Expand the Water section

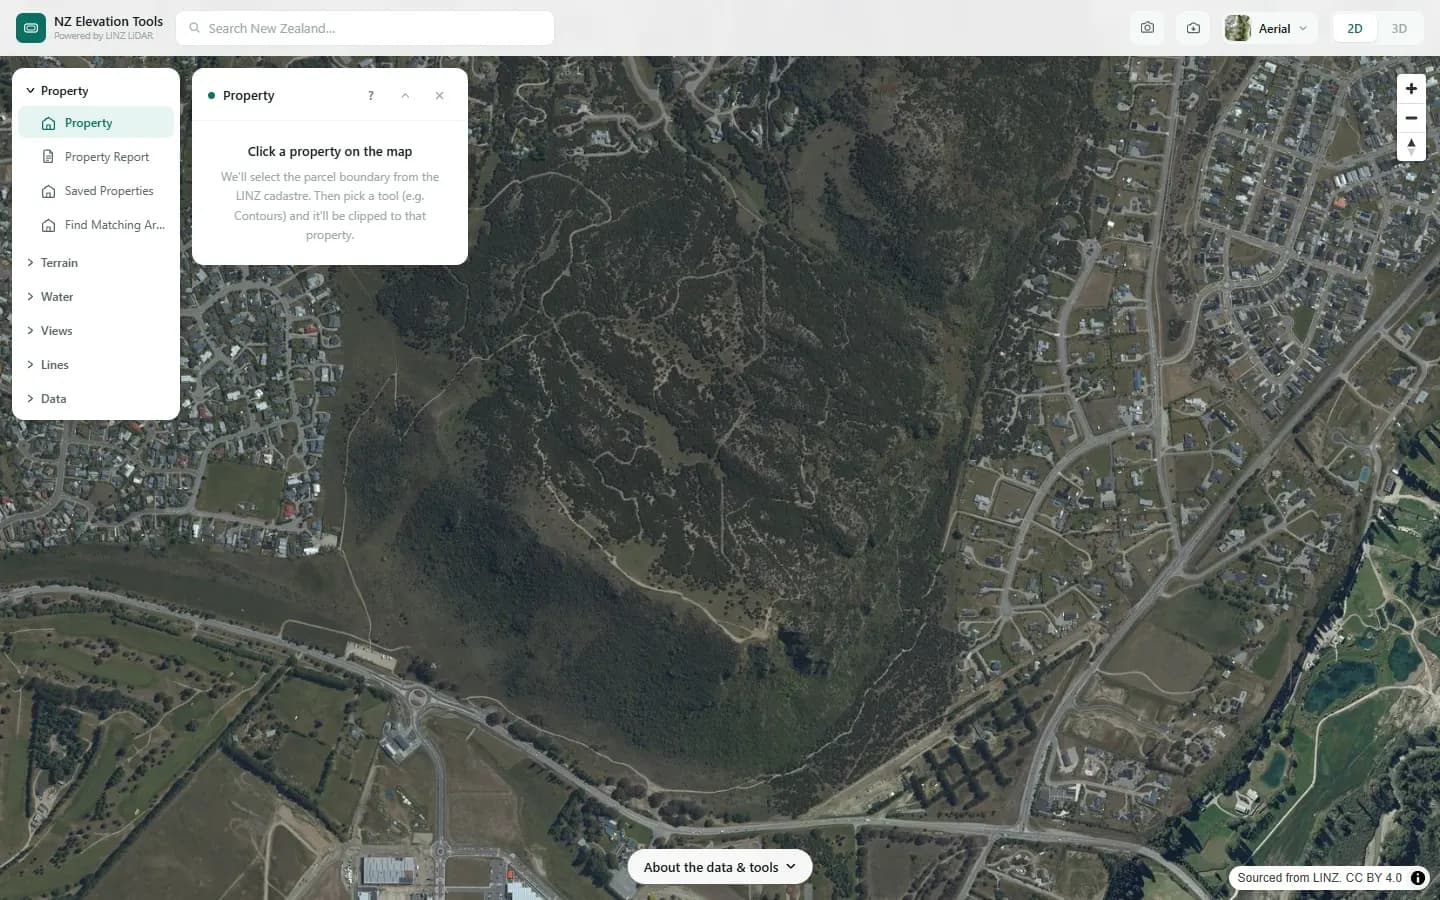[96, 297]
